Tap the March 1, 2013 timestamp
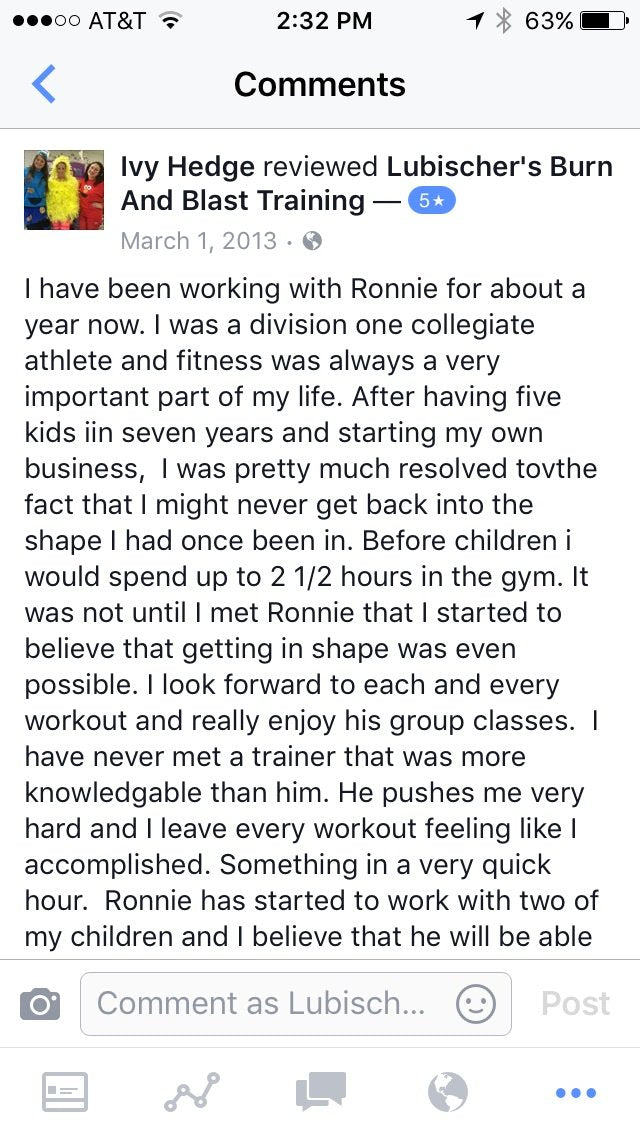The image size is (640, 1136). (198, 241)
